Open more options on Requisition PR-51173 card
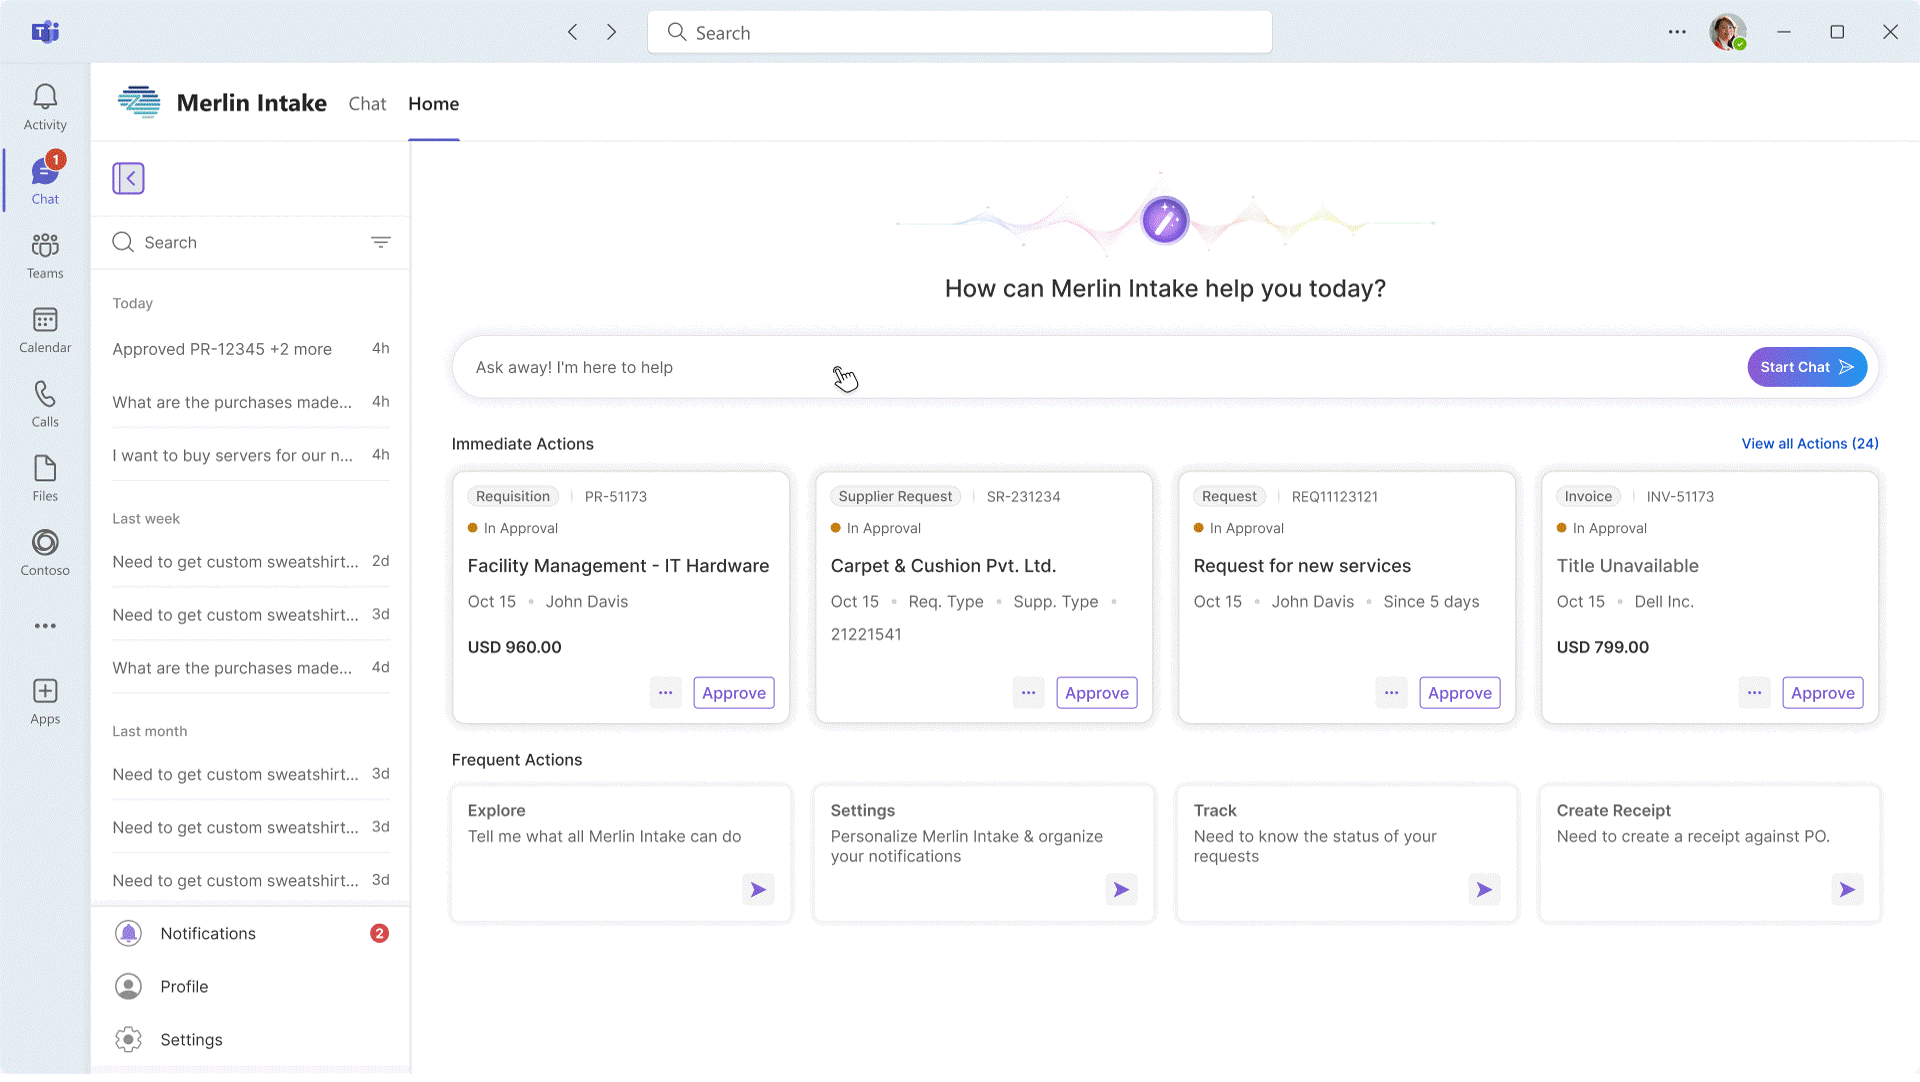The width and height of the screenshot is (1920, 1082). pos(665,693)
